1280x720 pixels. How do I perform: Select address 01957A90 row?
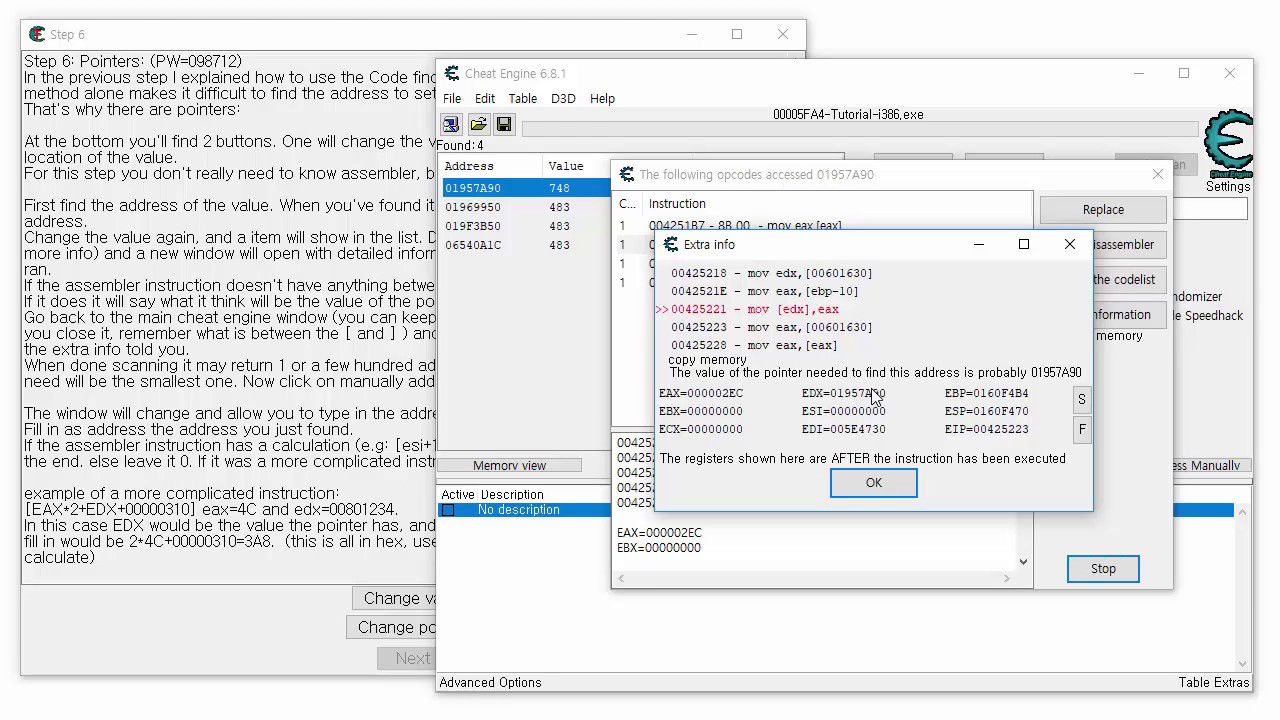coord(527,188)
